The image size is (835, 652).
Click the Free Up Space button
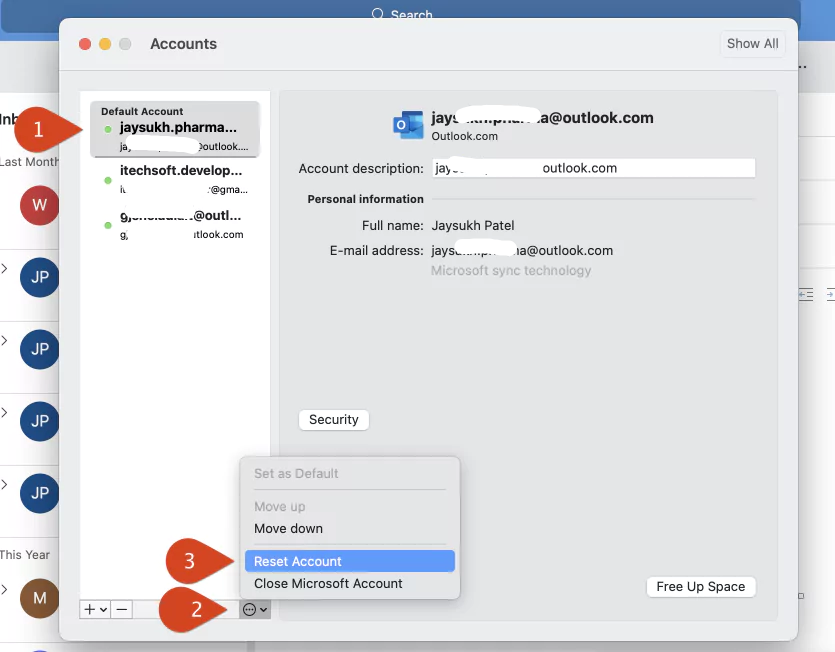point(701,586)
